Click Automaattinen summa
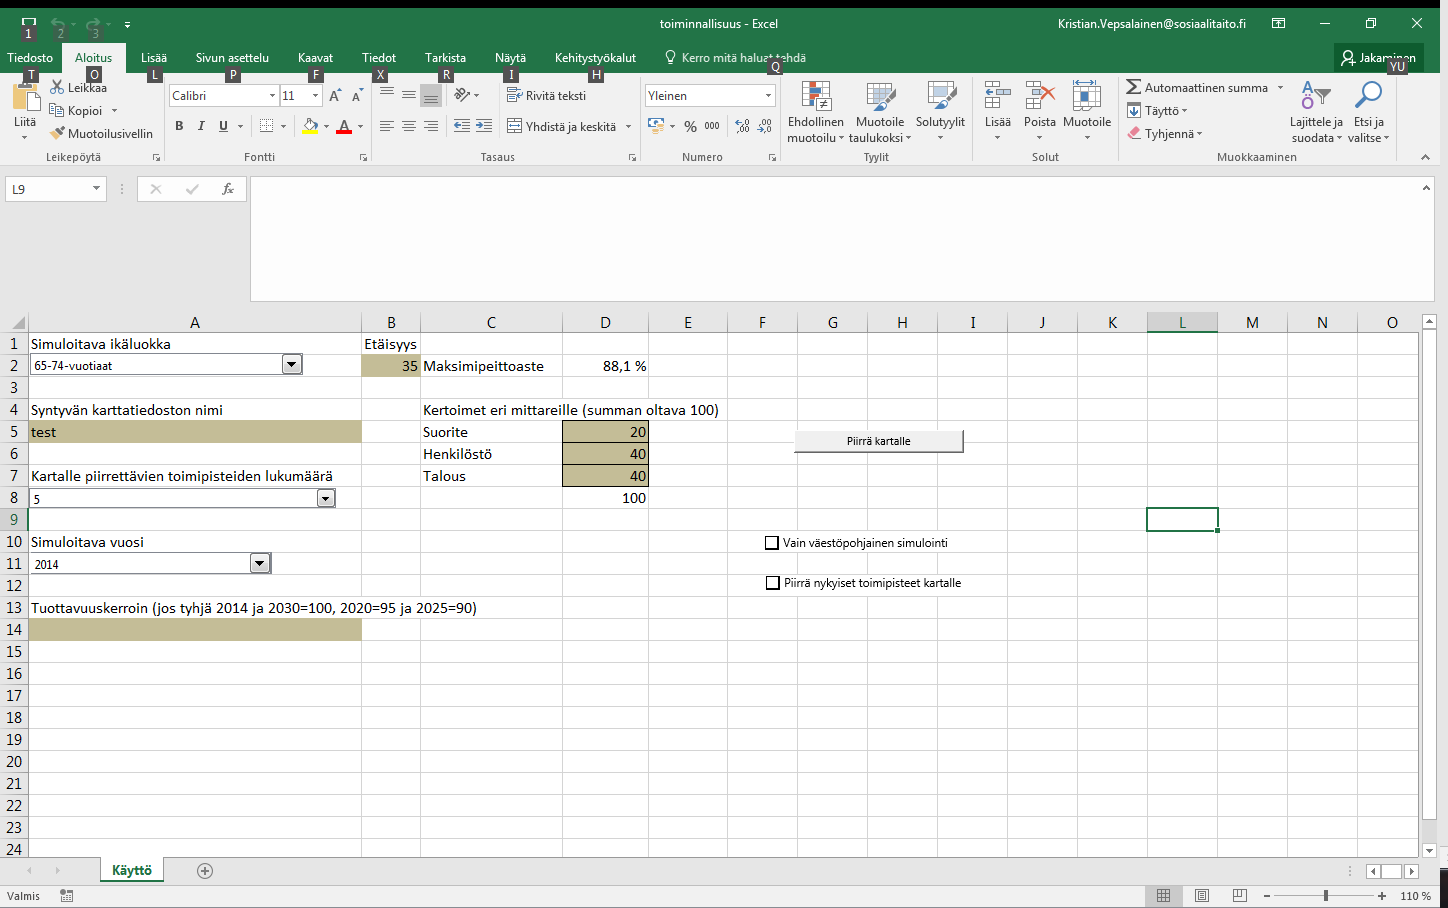 [1197, 88]
